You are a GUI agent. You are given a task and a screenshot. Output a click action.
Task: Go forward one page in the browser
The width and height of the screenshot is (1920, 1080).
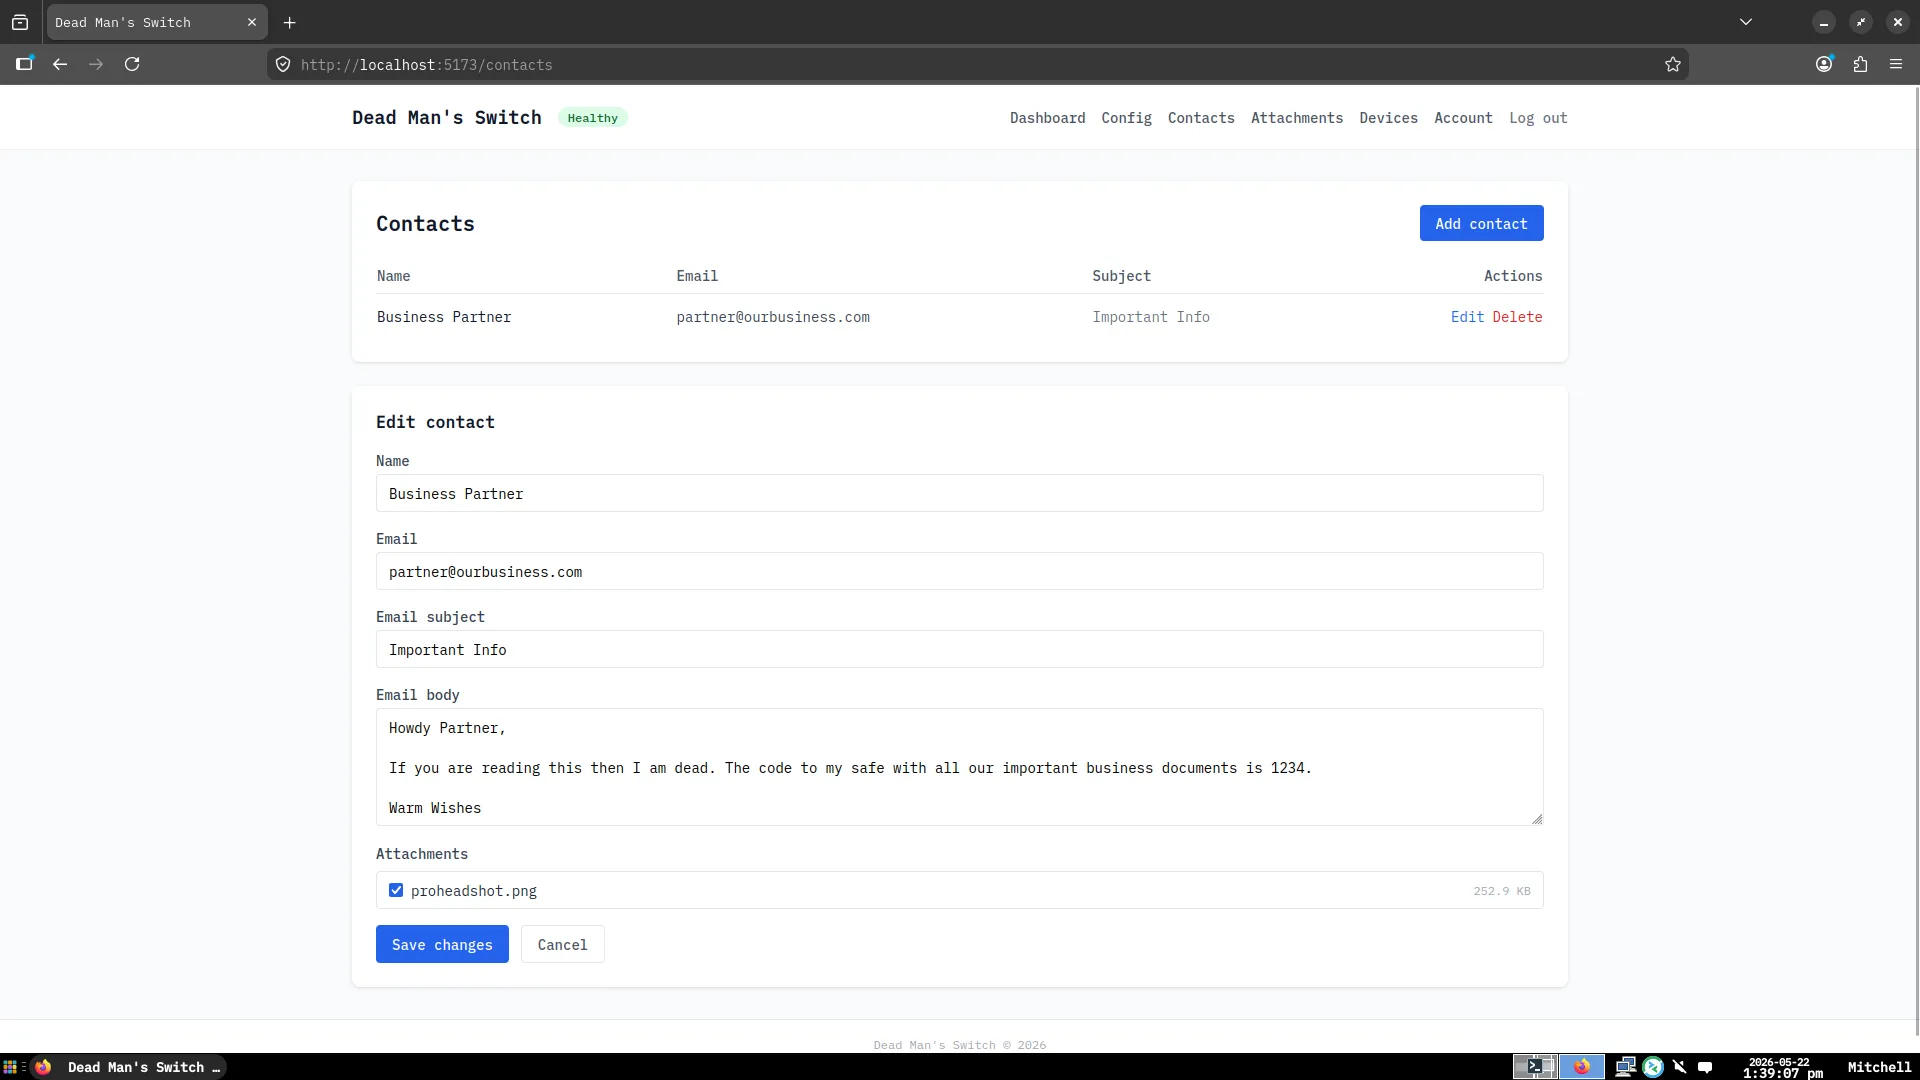(x=96, y=64)
